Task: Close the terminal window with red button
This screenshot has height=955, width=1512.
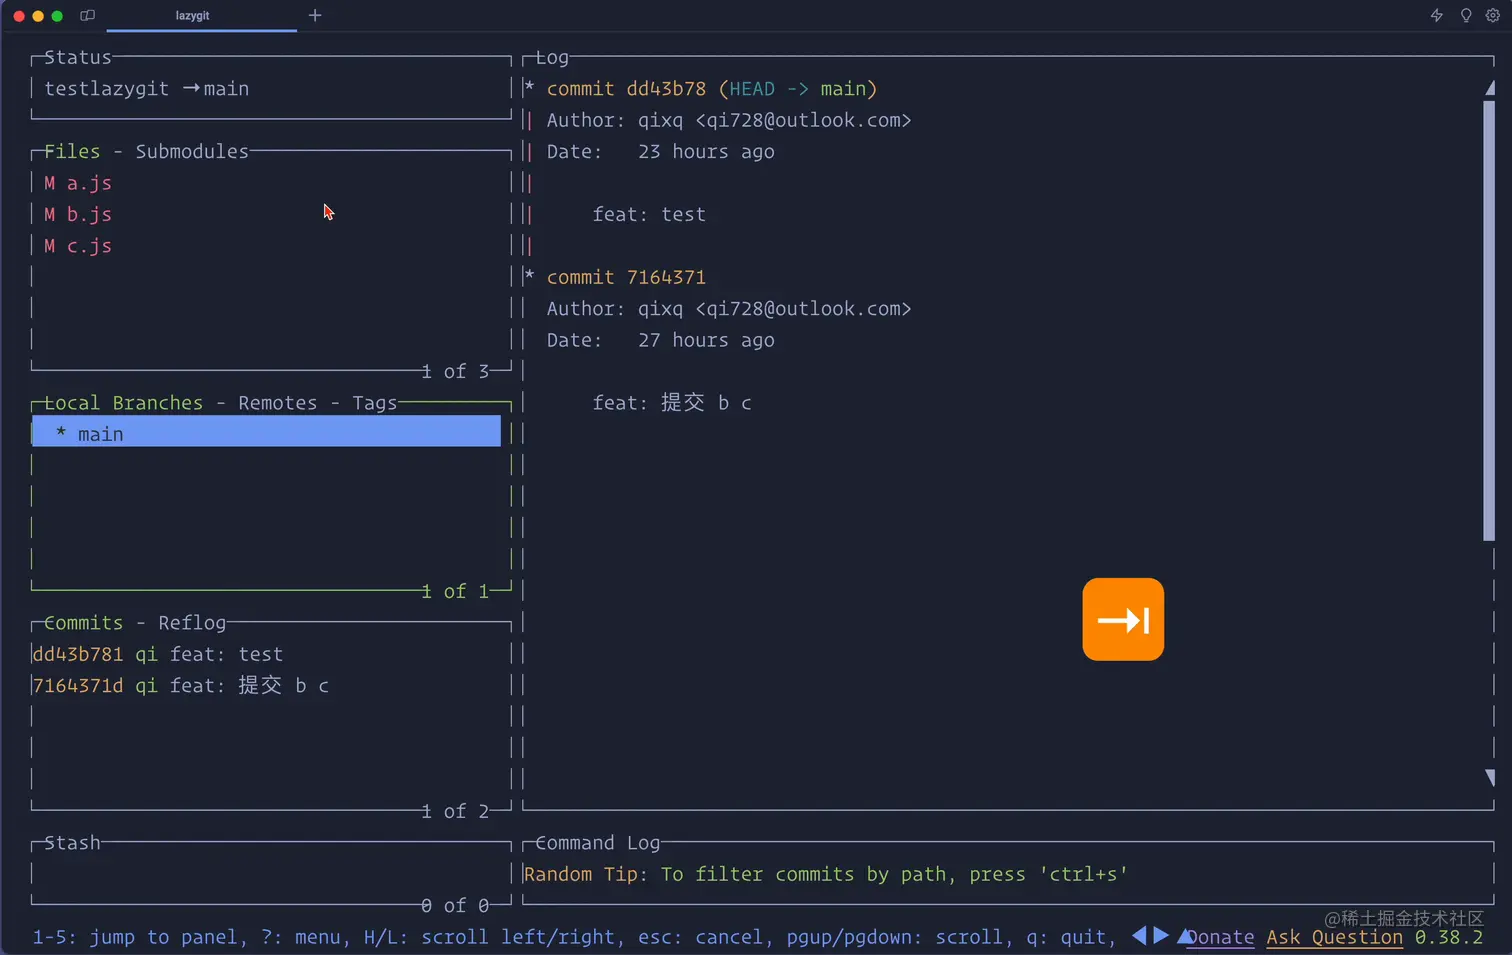Action: (x=19, y=16)
